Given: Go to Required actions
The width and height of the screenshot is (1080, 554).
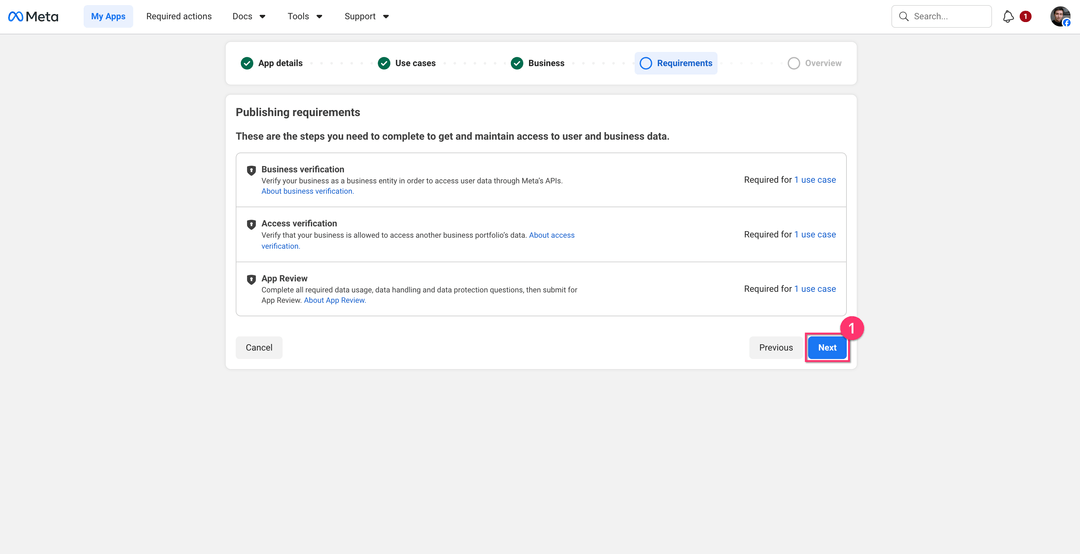Looking at the screenshot, I should pyautogui.click(x=179, y=17).
